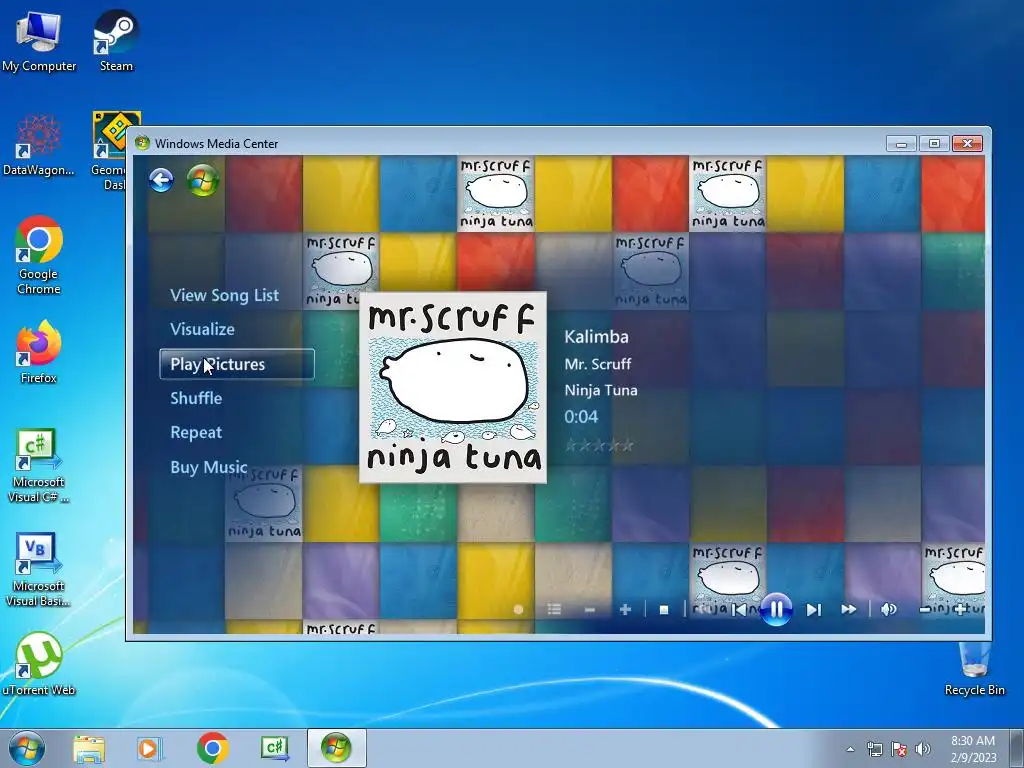
Task: Raise volume with the plus button by the speaker
Action: tap(960, 609)
